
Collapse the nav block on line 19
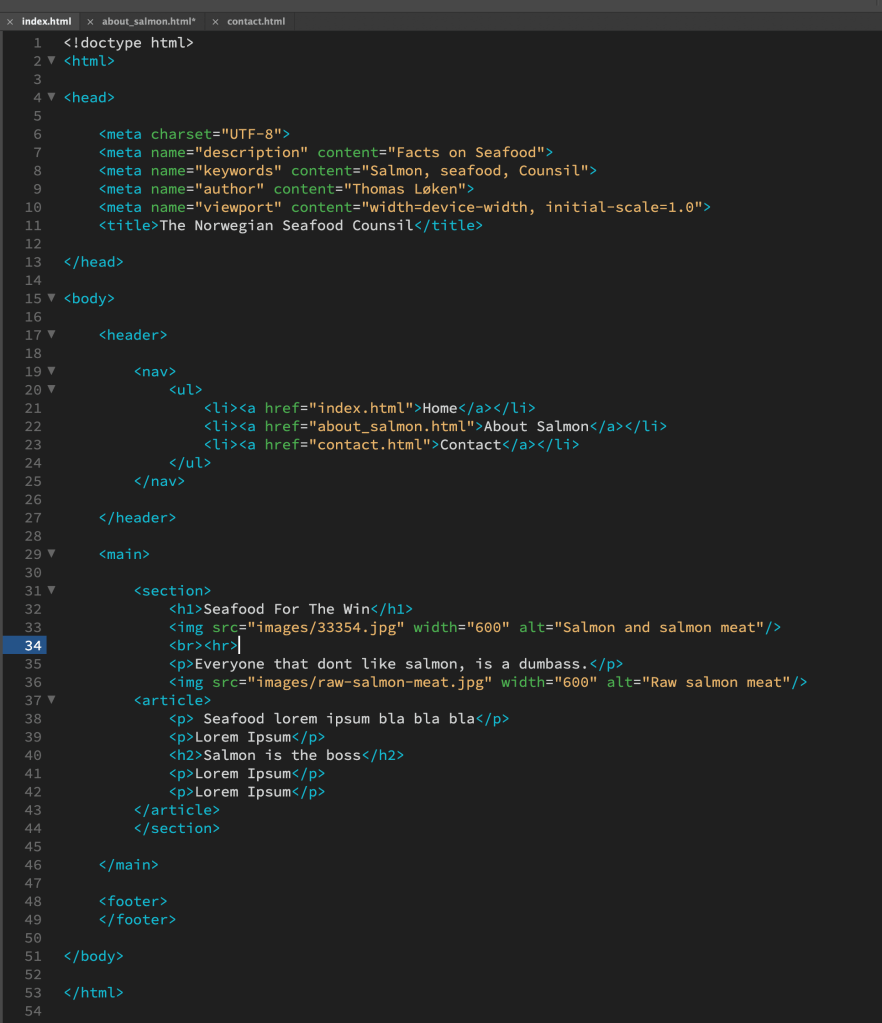click(x=51, y=371)
